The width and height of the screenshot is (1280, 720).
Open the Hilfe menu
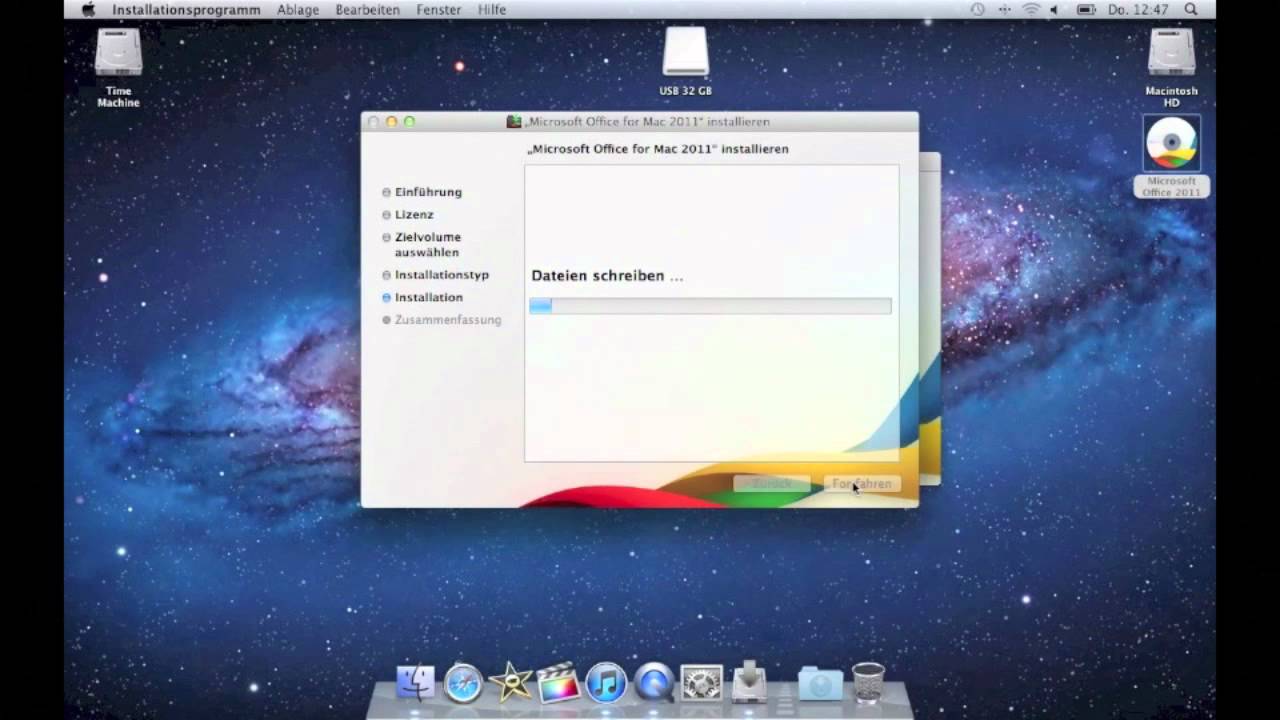tap(492, 9)
